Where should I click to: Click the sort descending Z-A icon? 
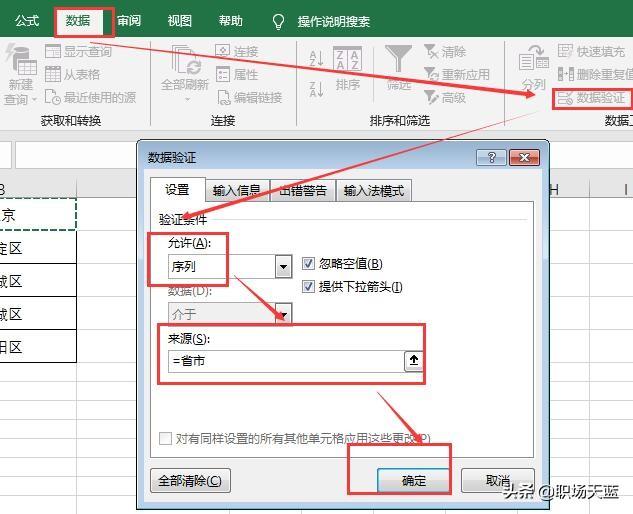(316, 89)
